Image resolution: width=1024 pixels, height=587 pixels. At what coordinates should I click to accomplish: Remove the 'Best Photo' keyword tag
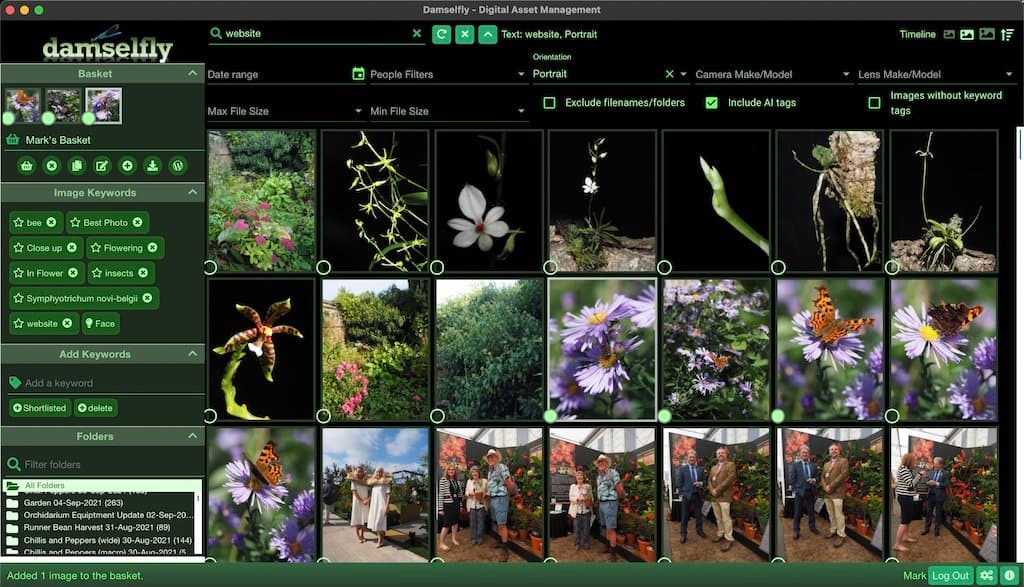[x=138, y=222]
